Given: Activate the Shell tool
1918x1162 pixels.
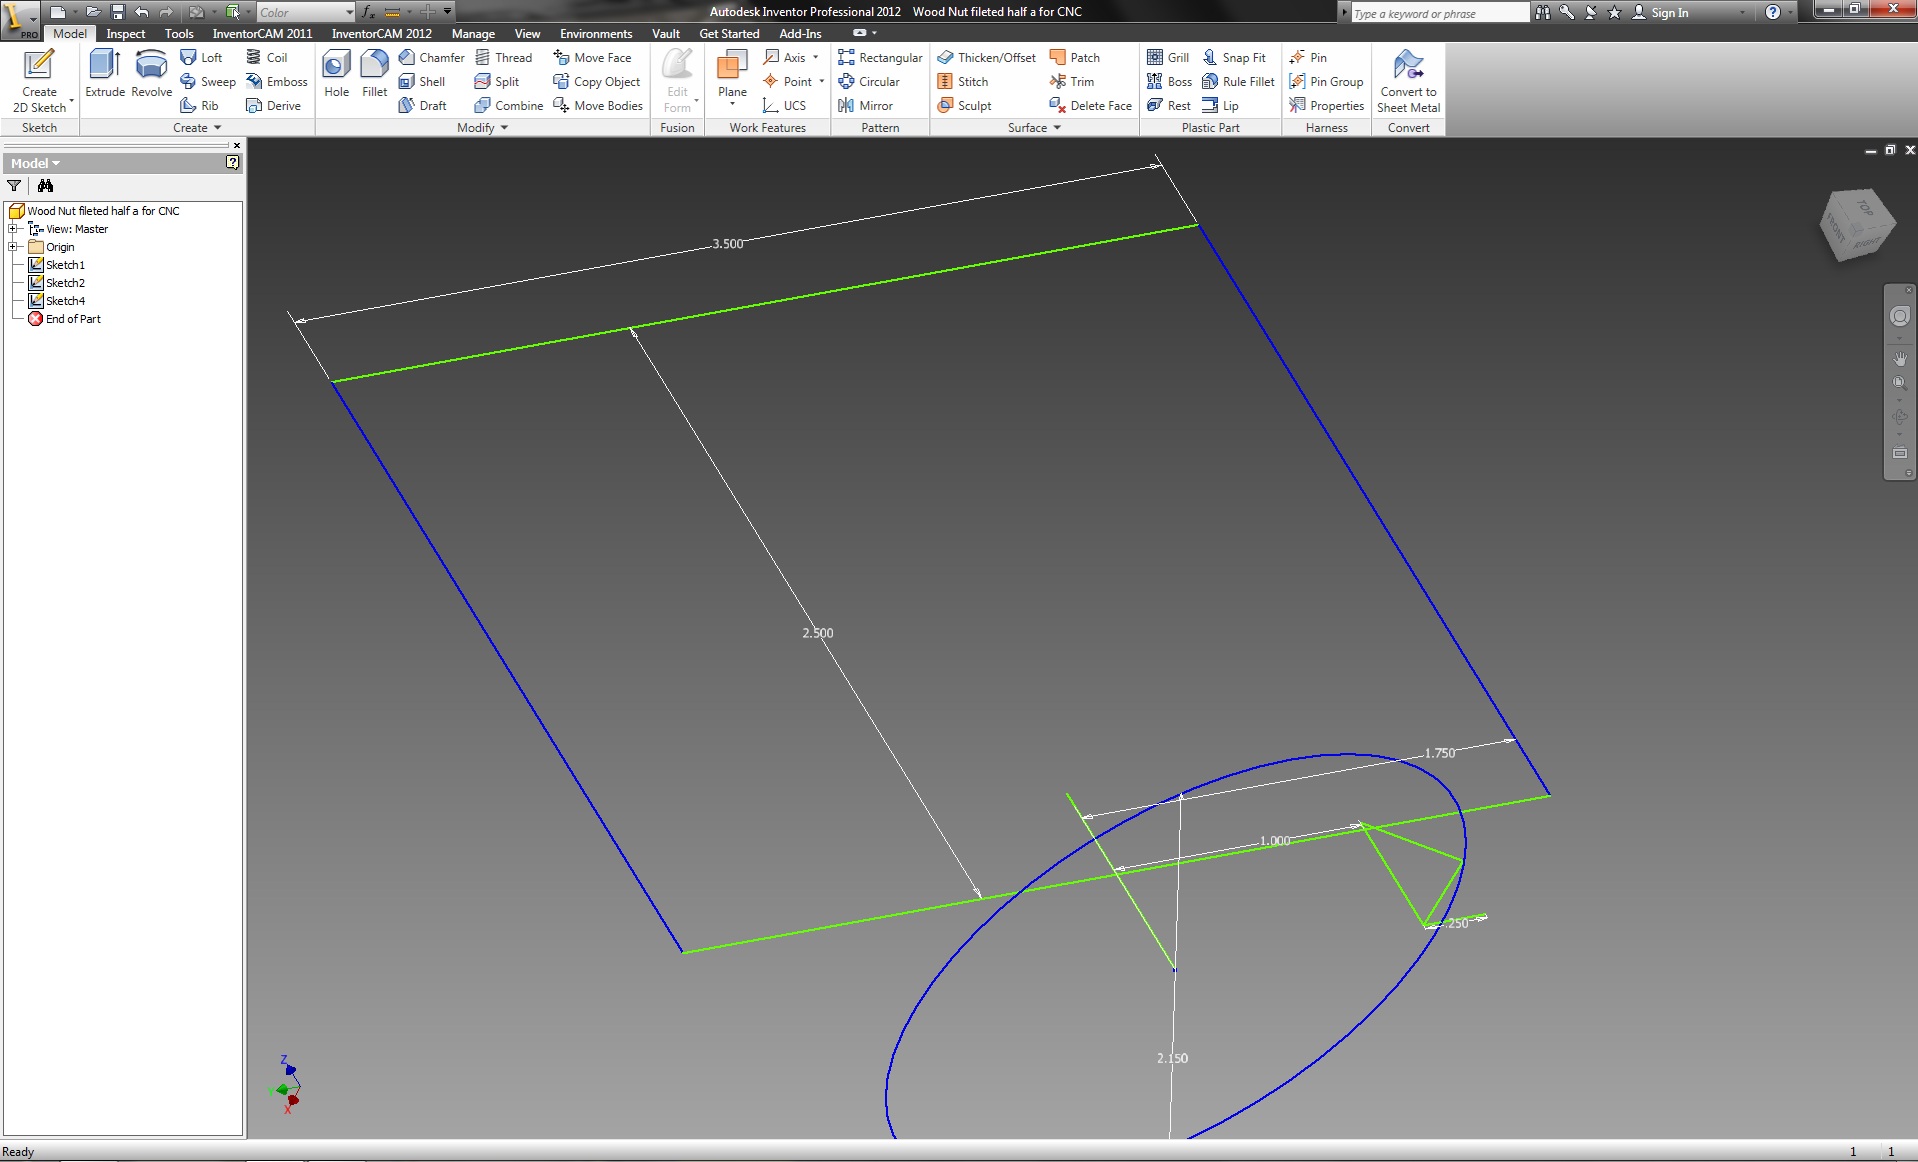Looking at the screenshot, I should (422, 81).
